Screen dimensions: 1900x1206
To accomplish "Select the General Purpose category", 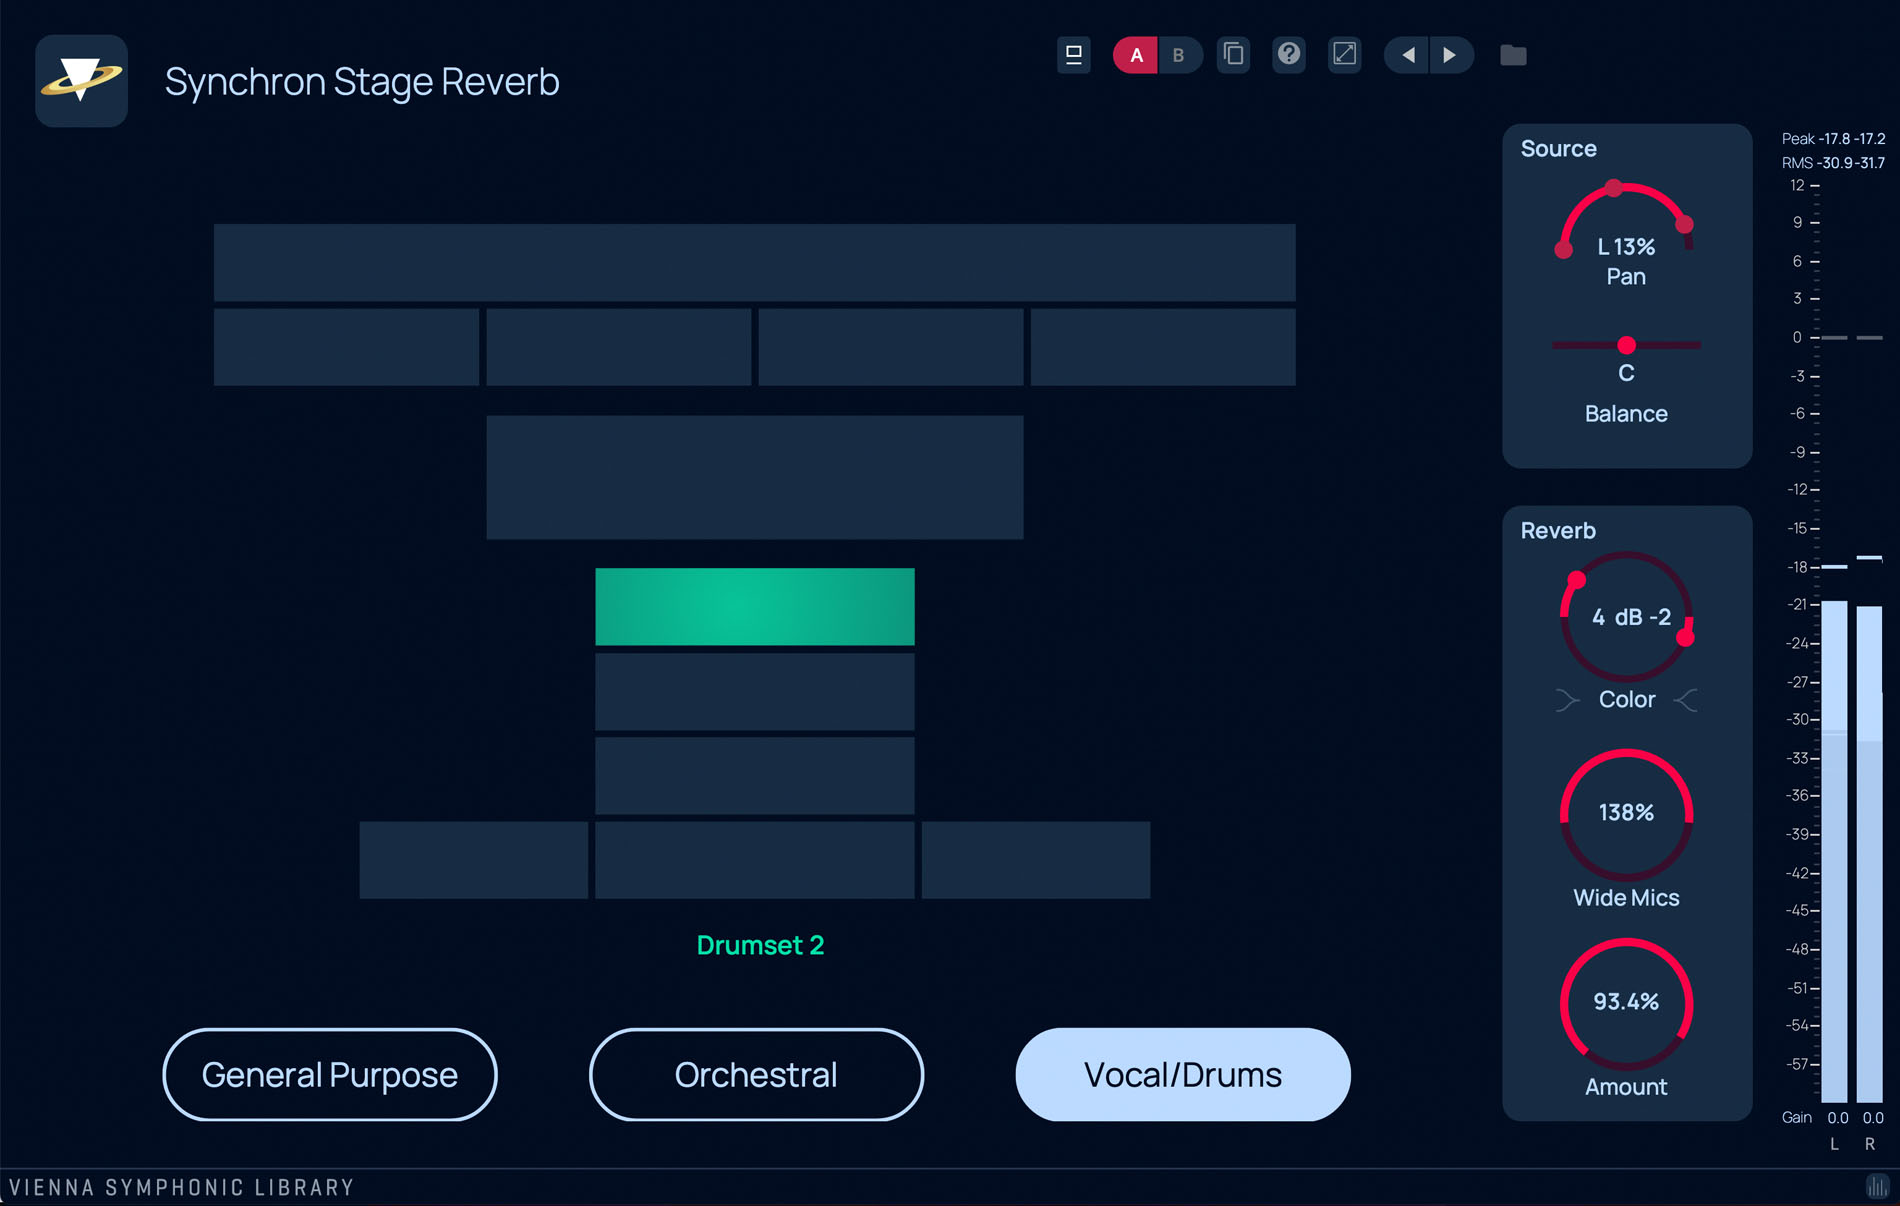I will (330, 1075).
